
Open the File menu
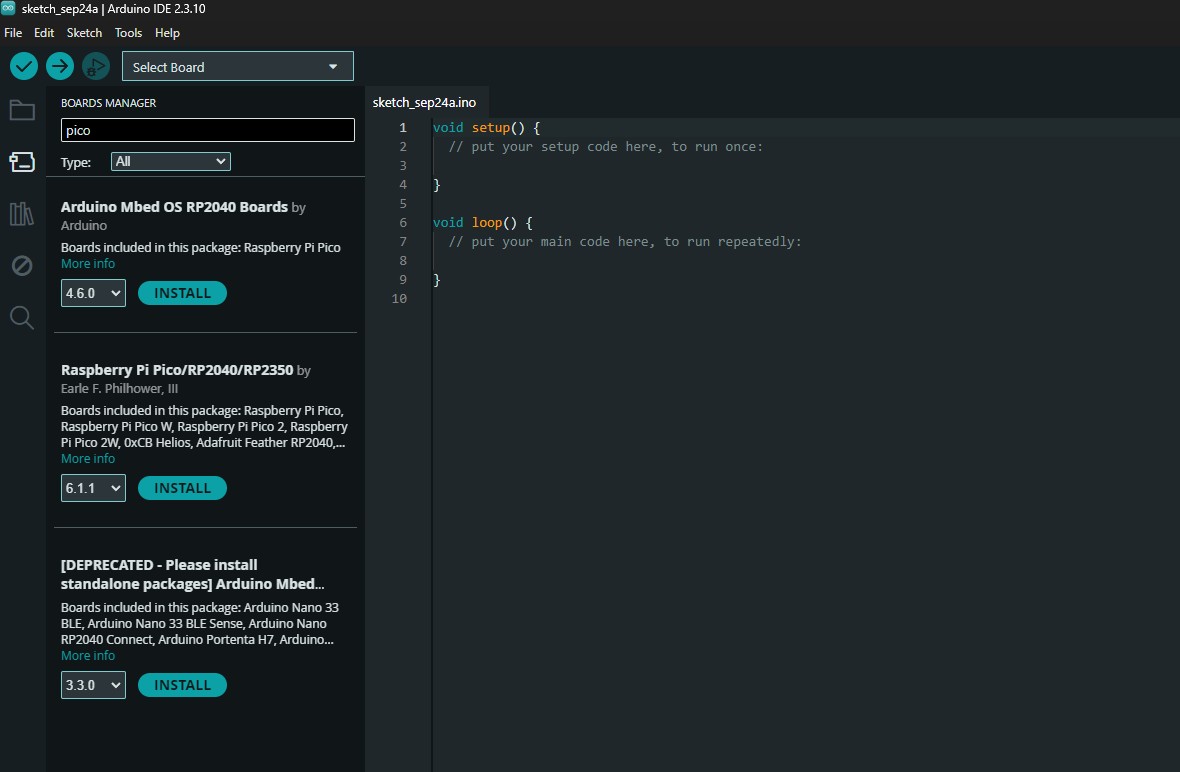tap(13, 32)
